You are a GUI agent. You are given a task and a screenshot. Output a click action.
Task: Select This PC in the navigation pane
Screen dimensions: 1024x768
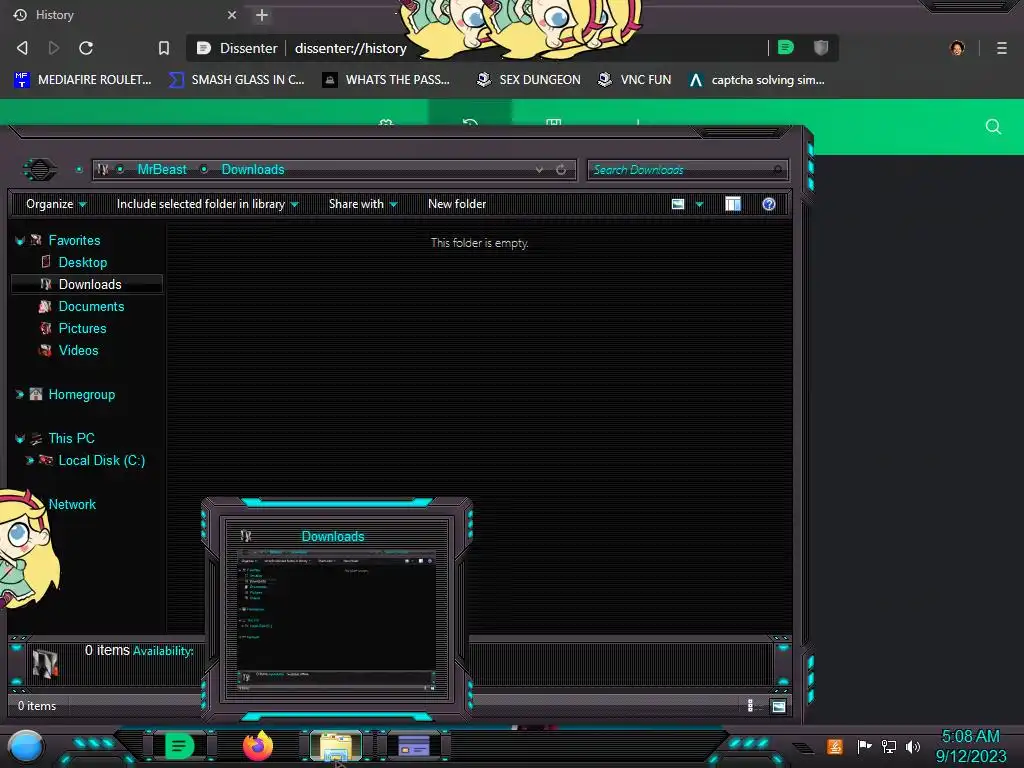[71, 438]
